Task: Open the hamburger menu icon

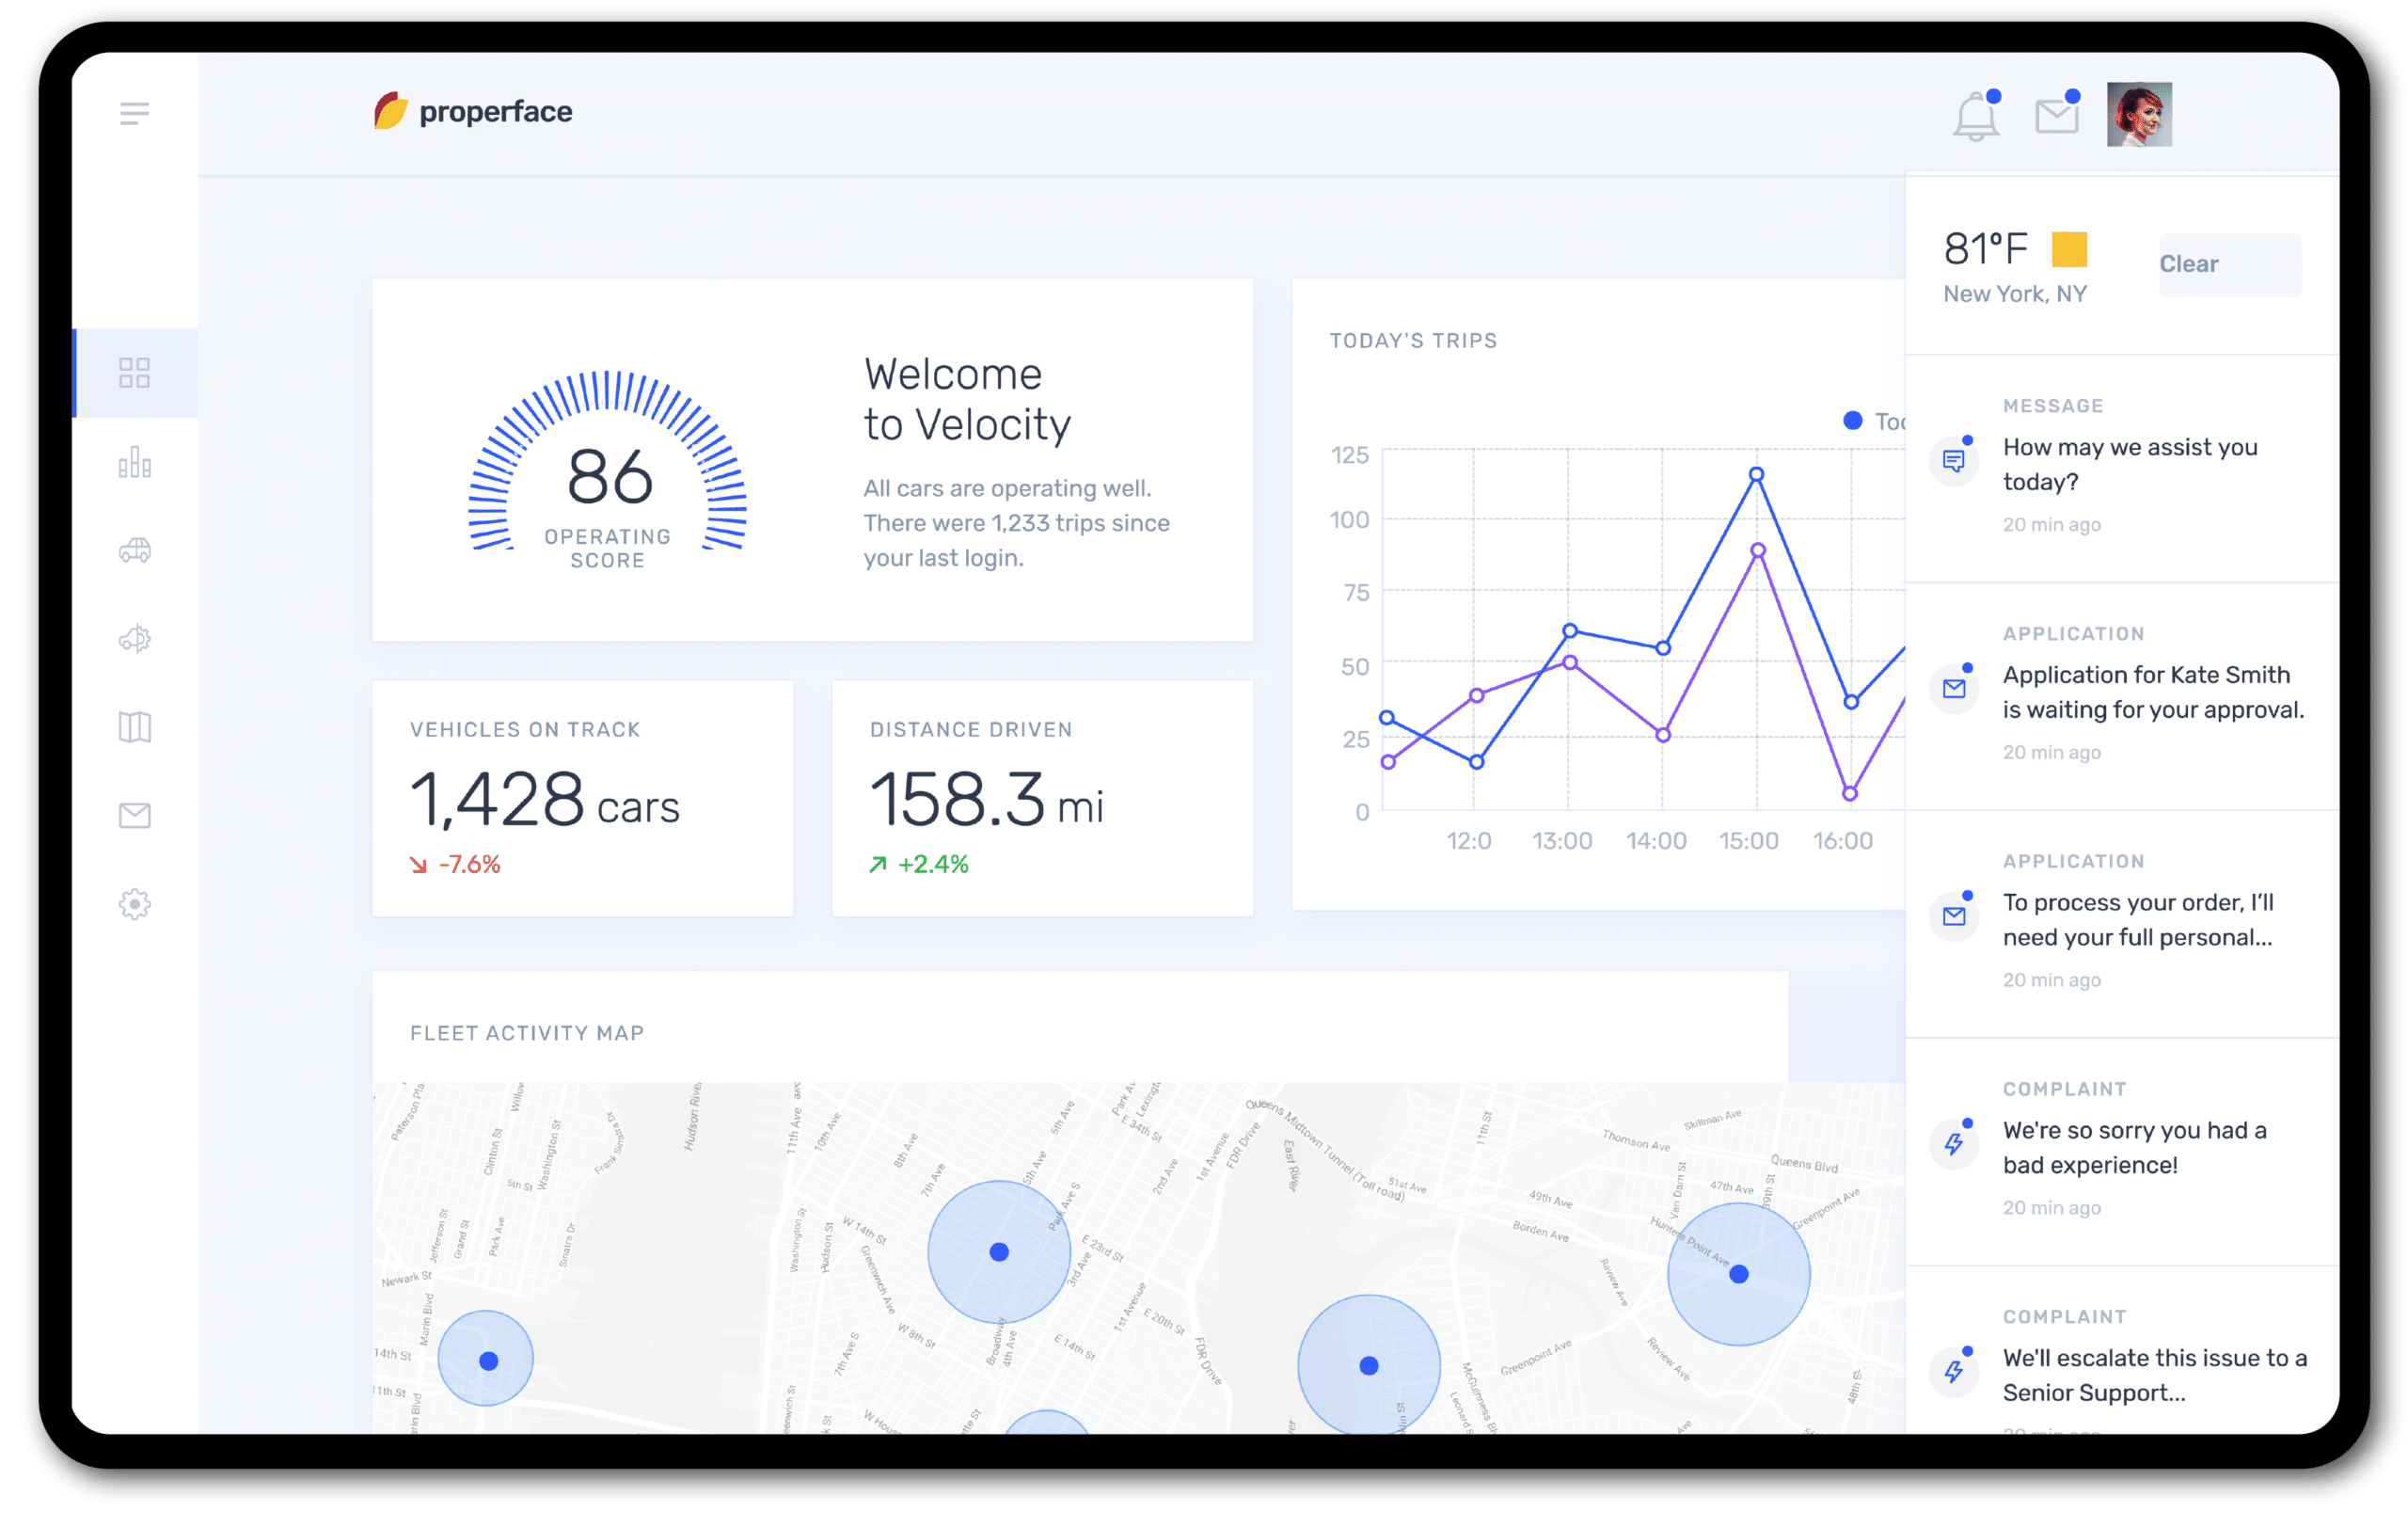Action: tap(134, 113)
